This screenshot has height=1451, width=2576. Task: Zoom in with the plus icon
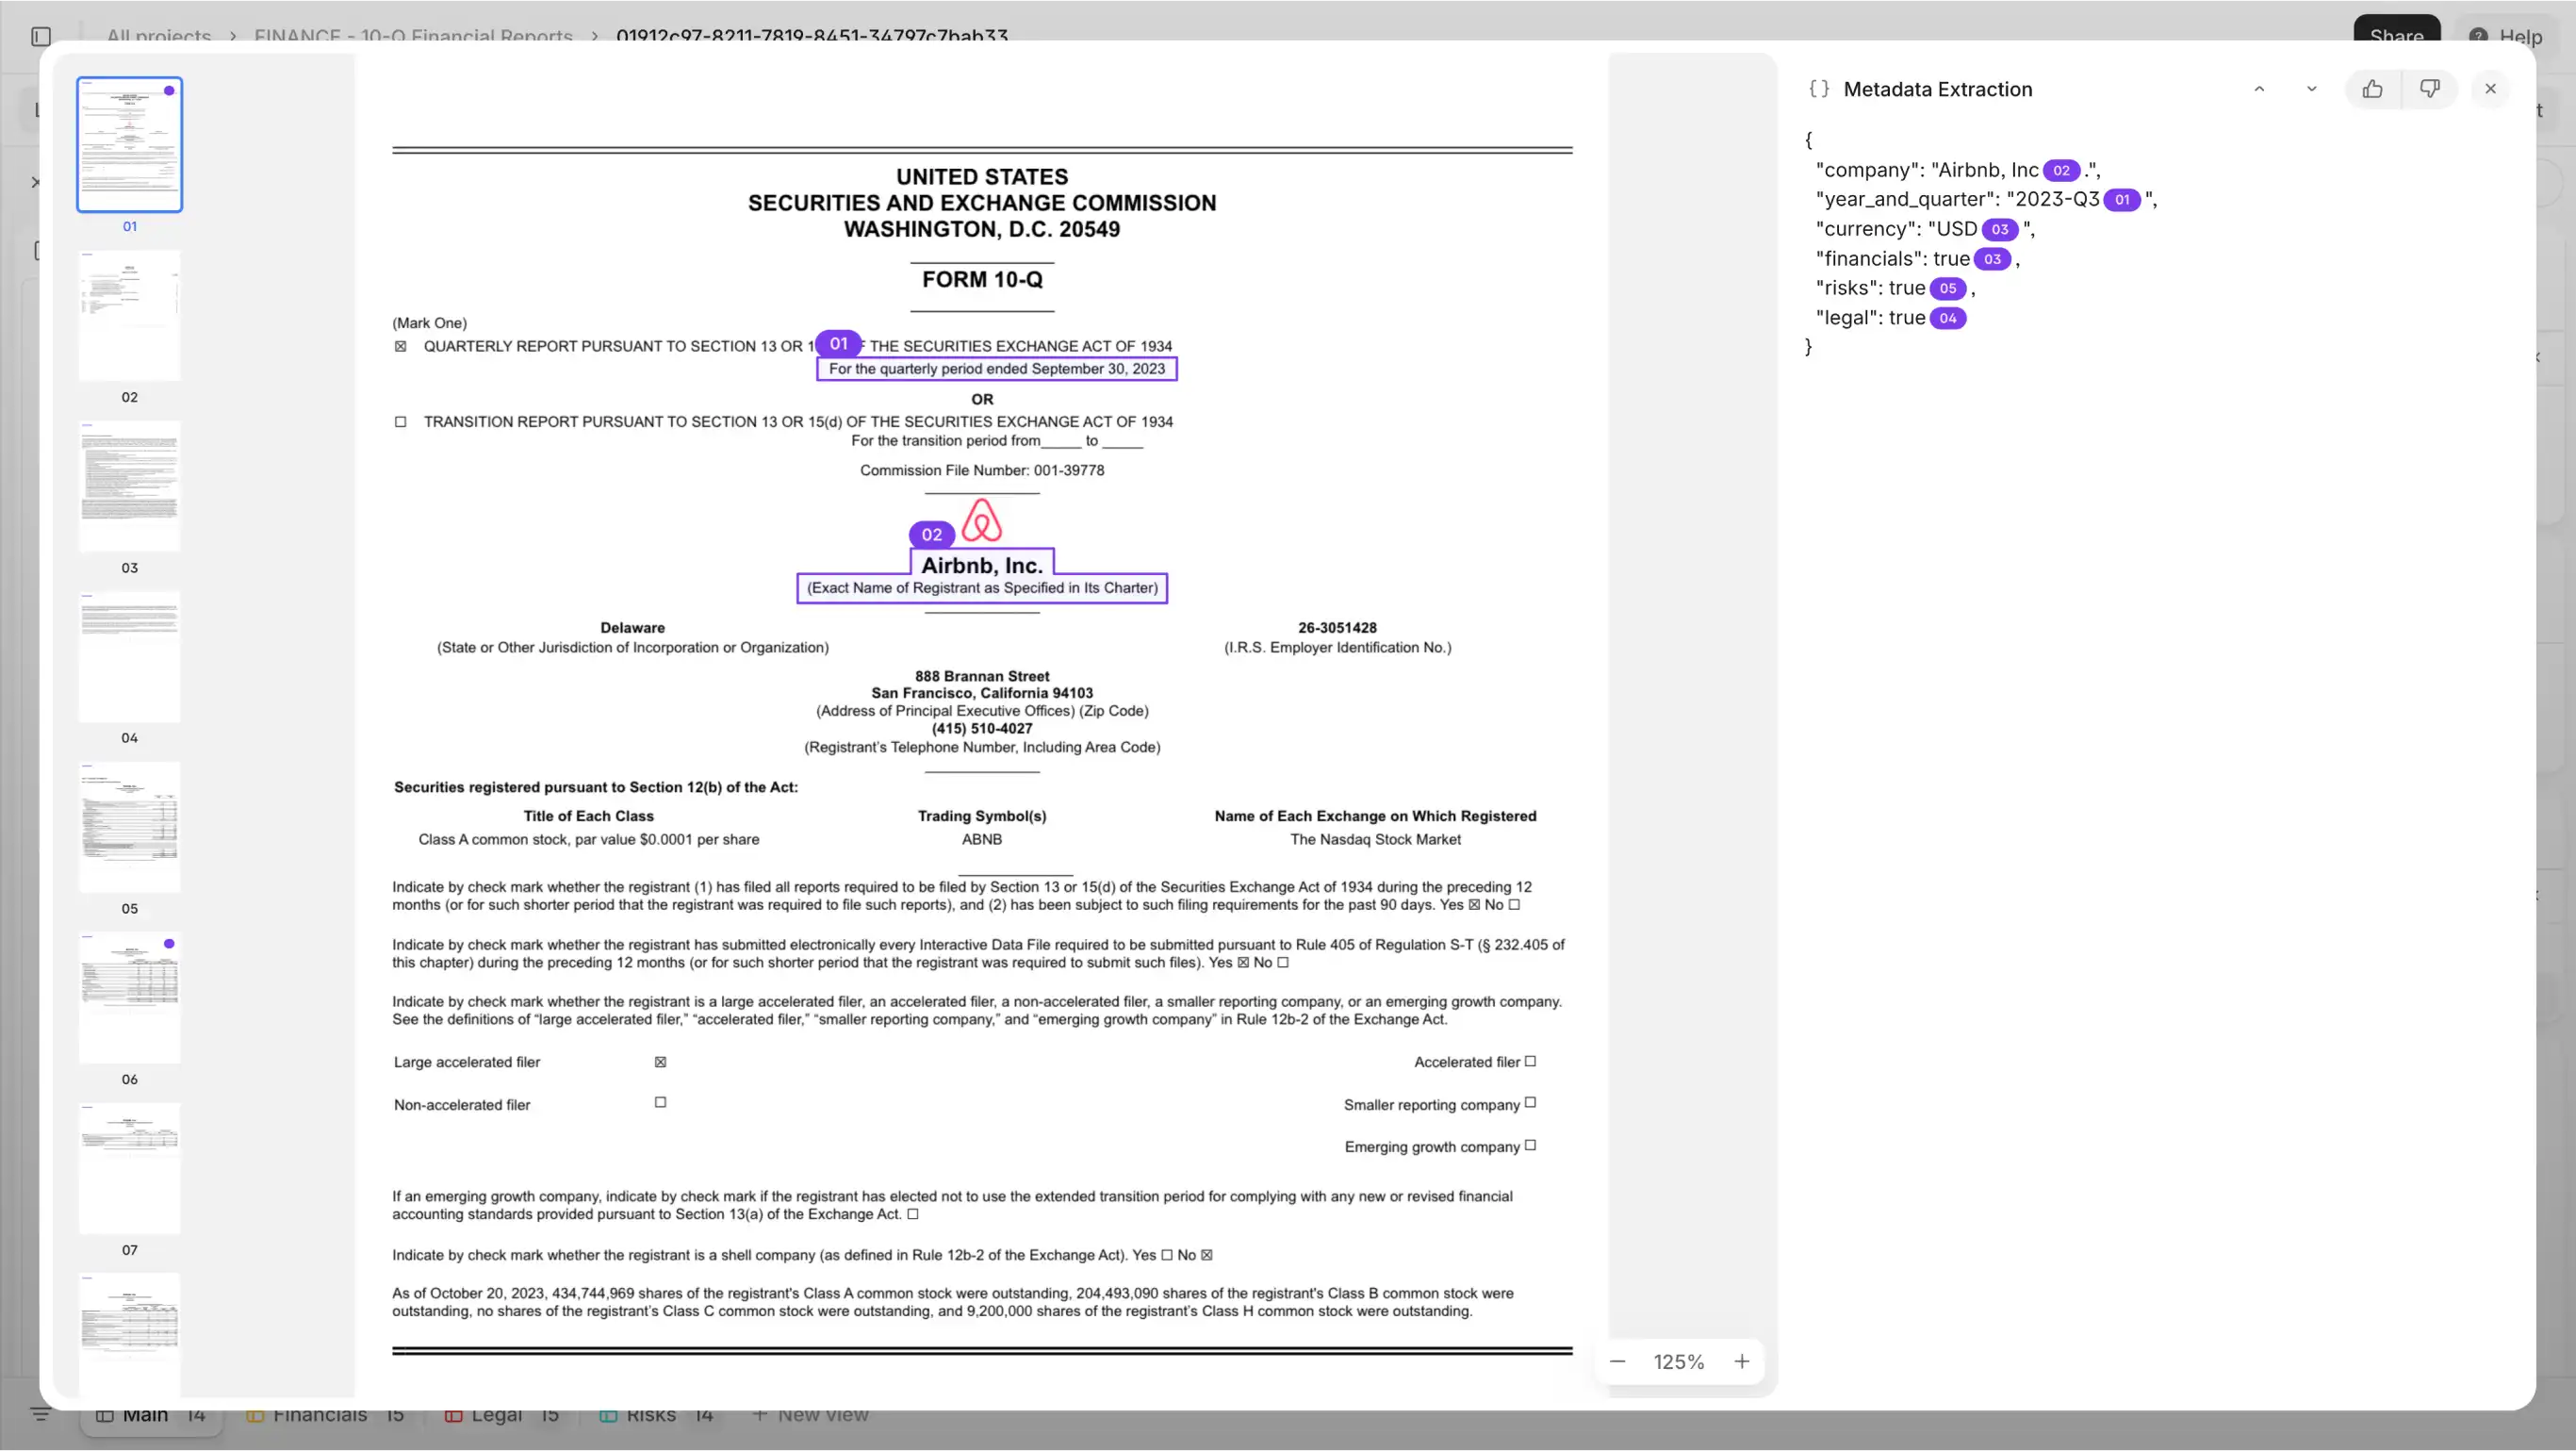1741,1362
